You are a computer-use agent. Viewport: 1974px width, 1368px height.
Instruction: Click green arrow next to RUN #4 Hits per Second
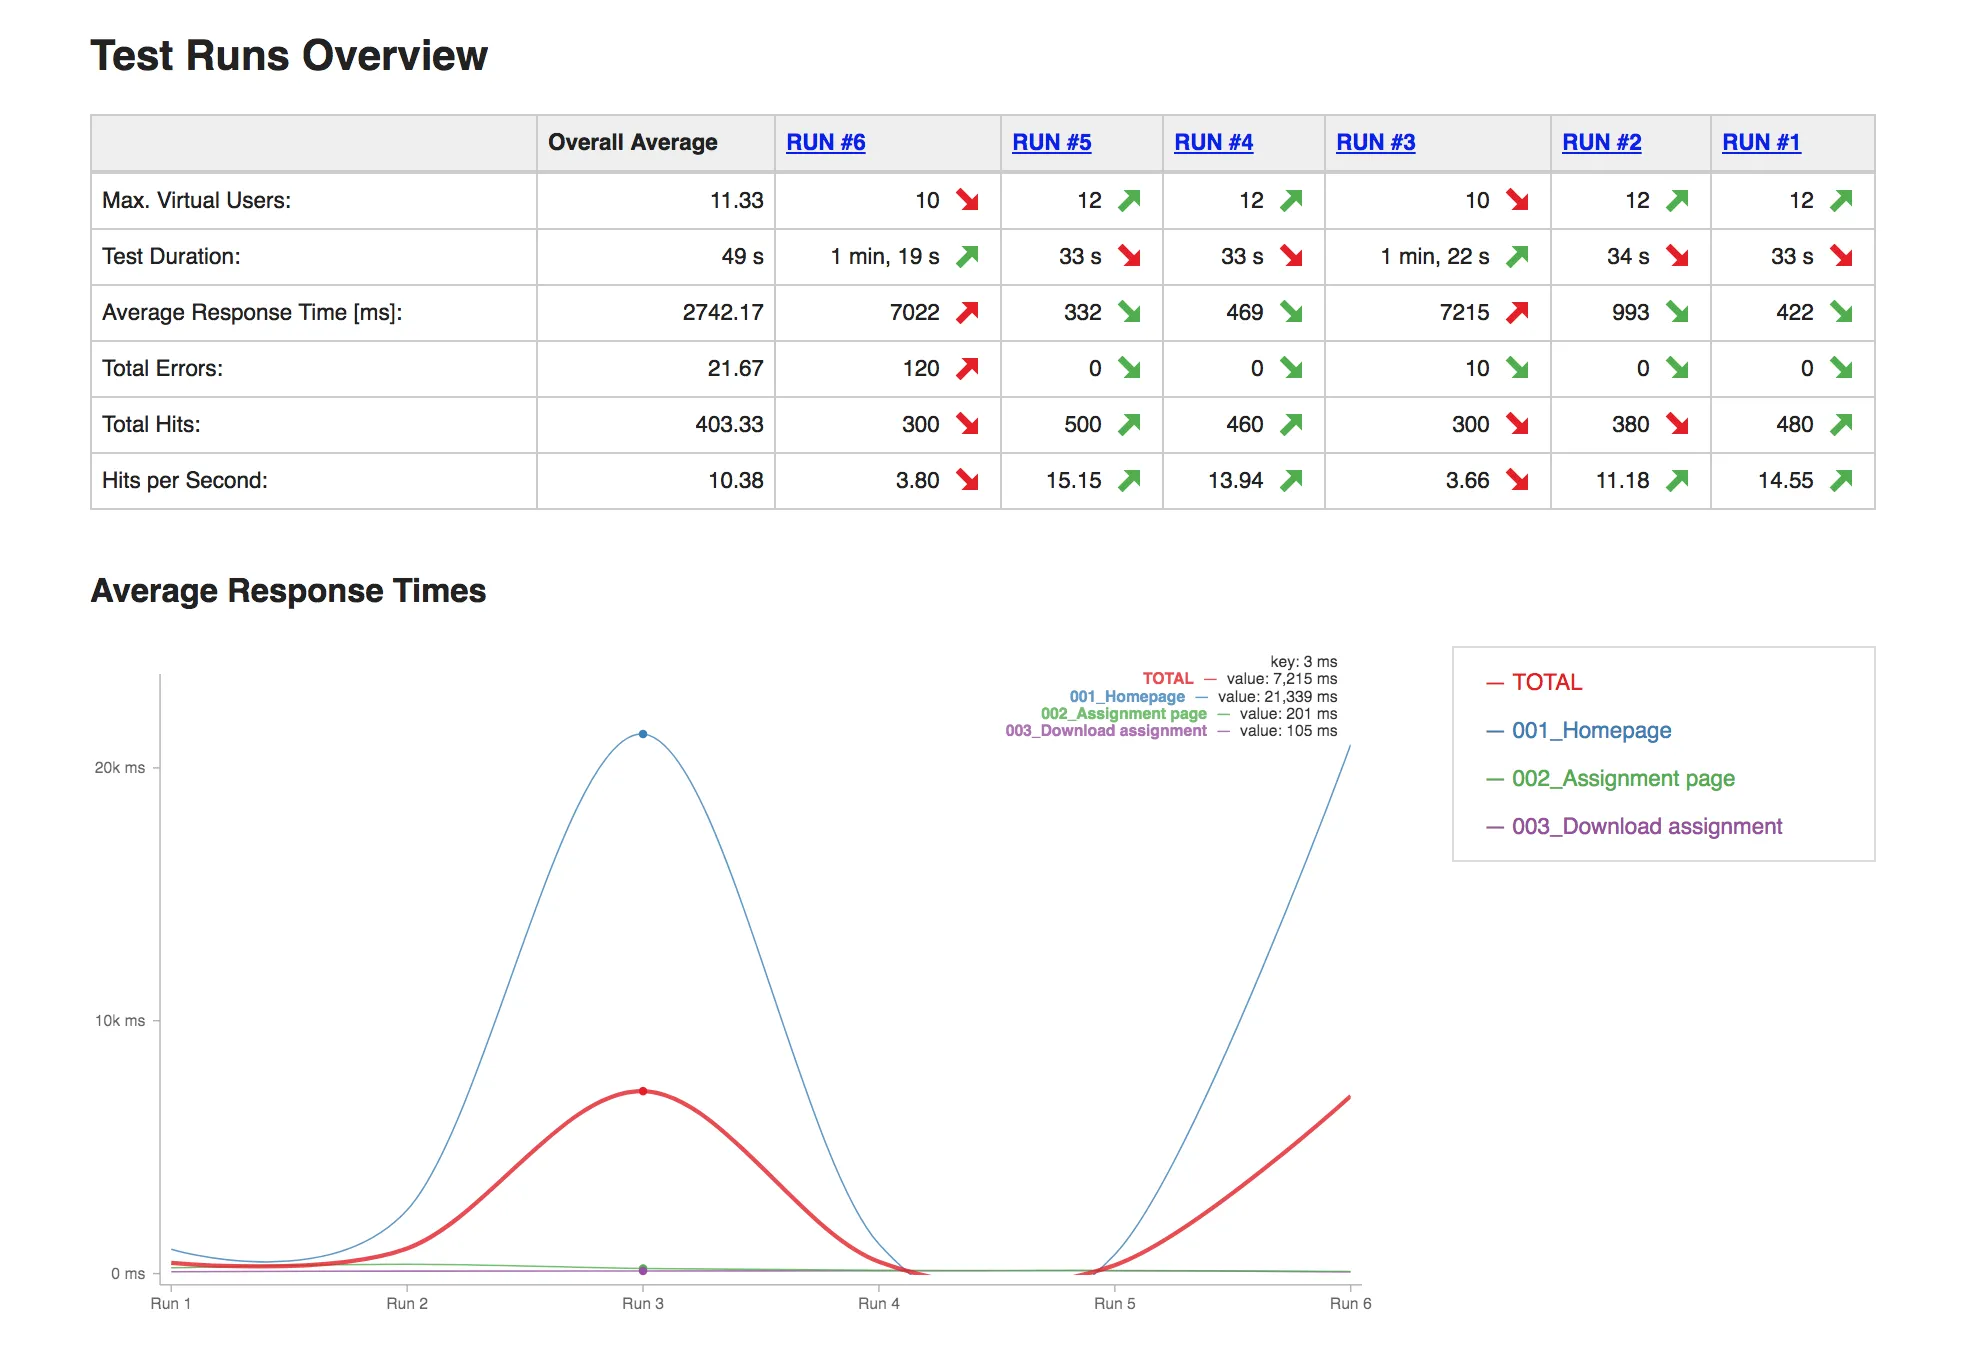pos(1291,480)
